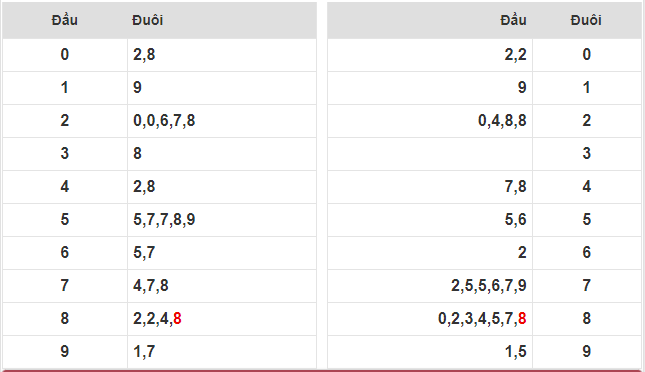The width and height of the screenshot is (645, 372).
Task: Select the cell showing 5,7,7,8,9
Action: [x=222, y=220]
